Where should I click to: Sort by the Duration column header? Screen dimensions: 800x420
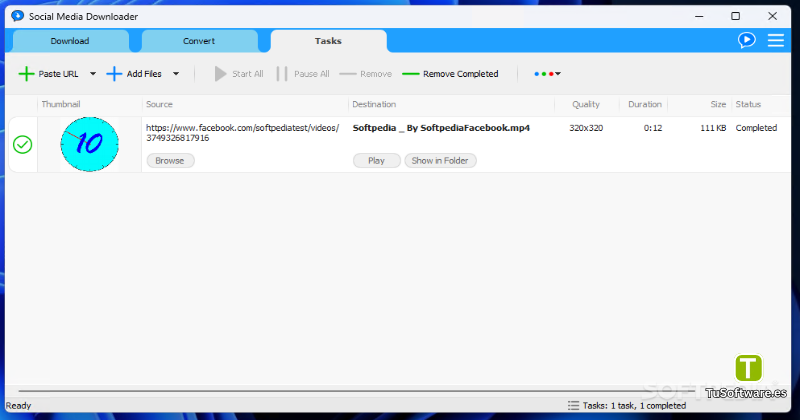coord(645,104)
